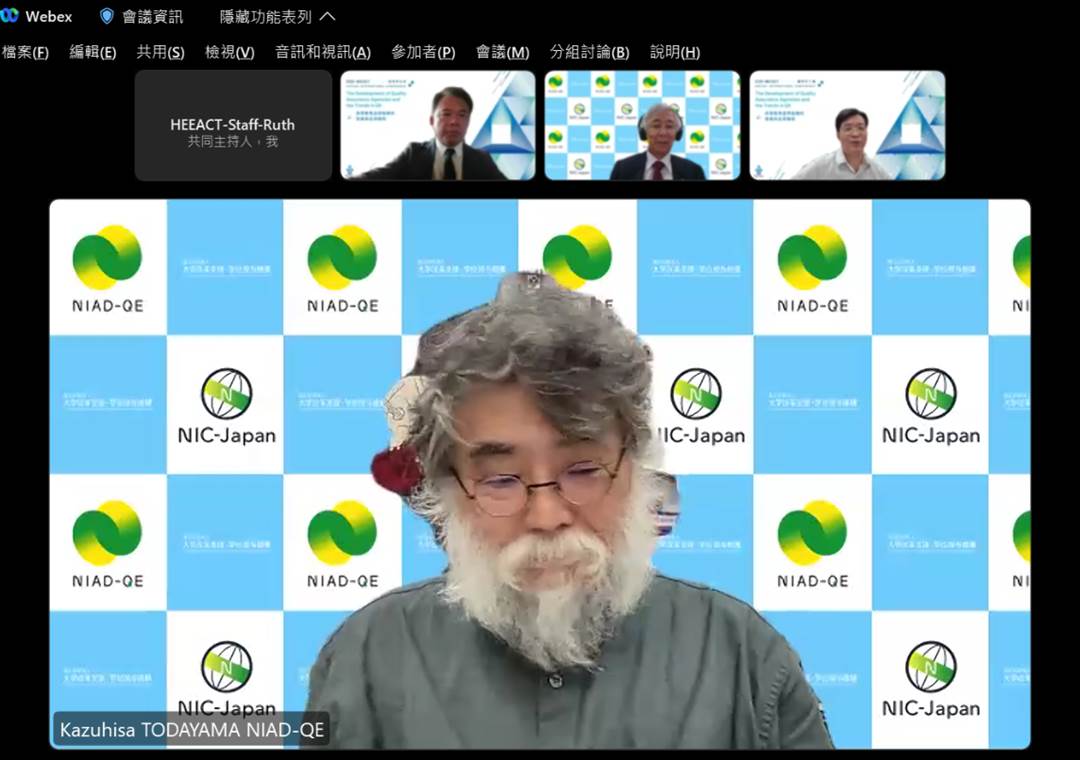Viewport: 1080px width, 760px height.
Task: Open the 共用(S) menu
Action: [160, 52]
